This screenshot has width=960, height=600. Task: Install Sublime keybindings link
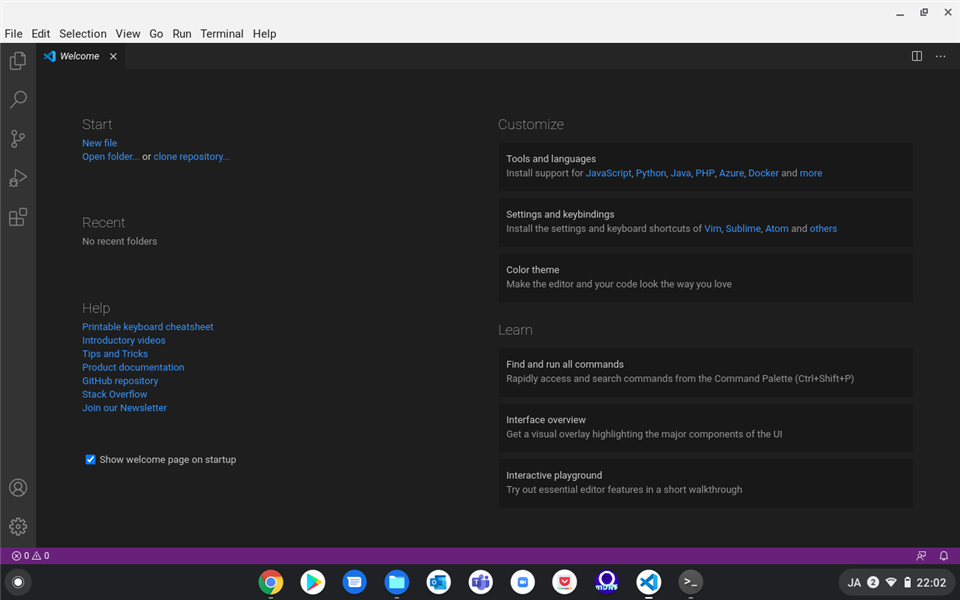743,228
